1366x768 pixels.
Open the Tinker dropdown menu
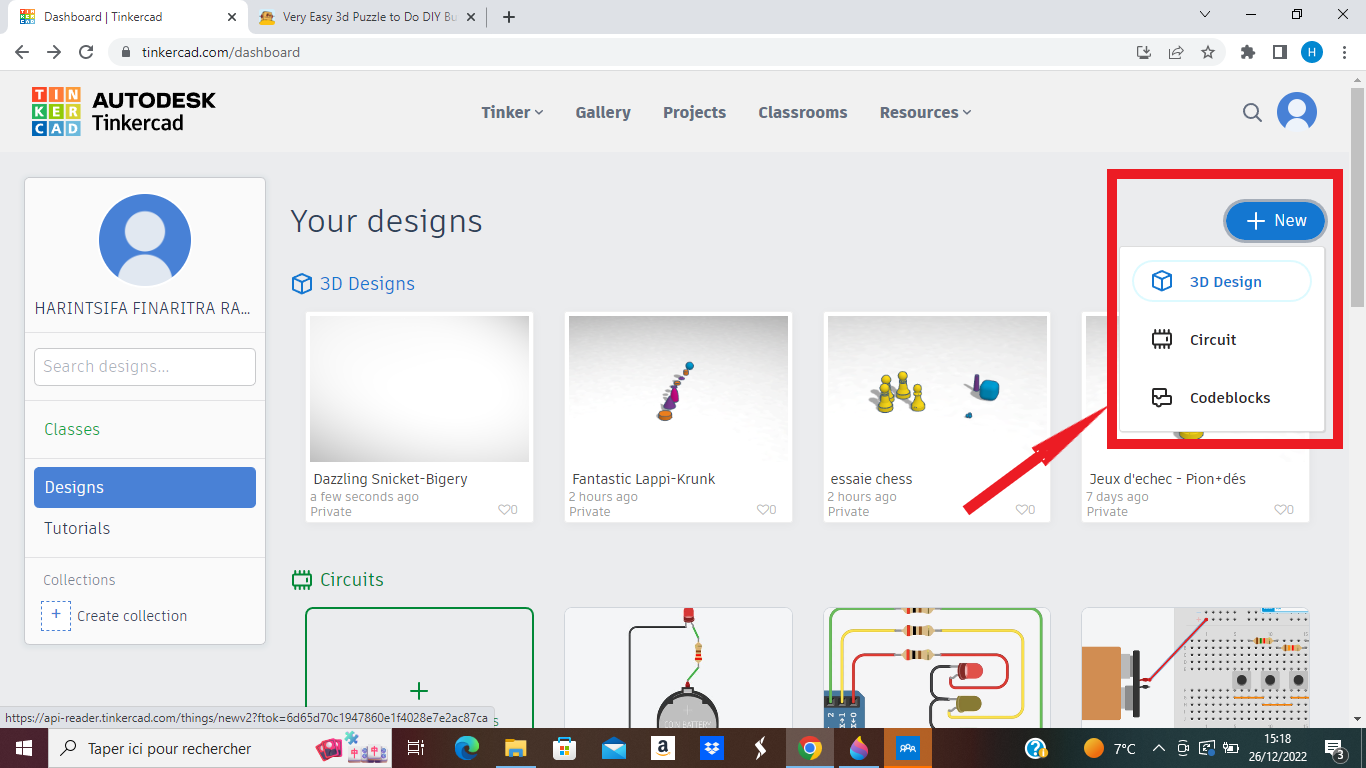tap(512, 112)
